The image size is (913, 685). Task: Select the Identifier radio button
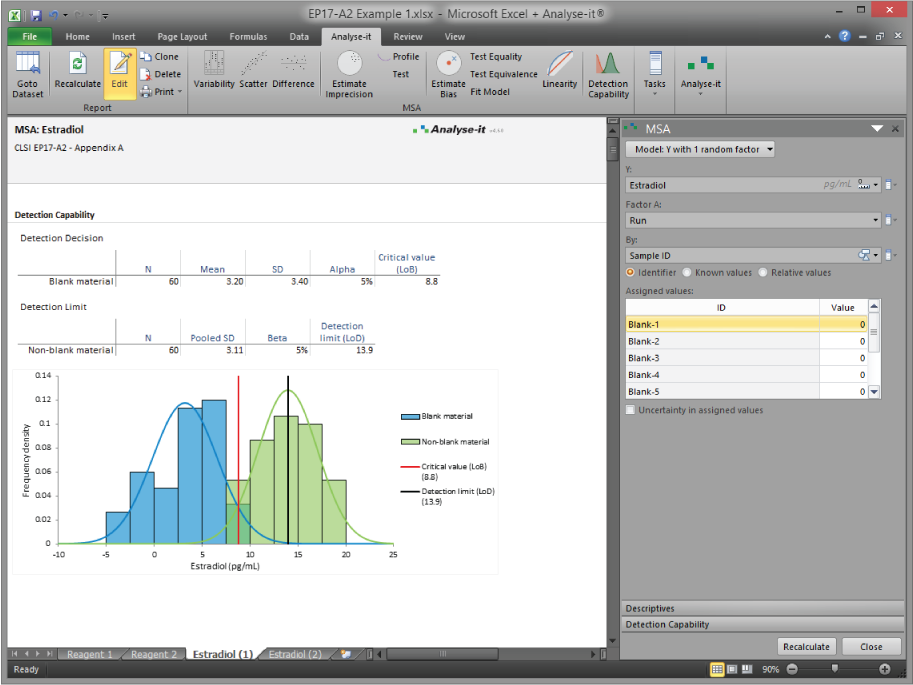631,272
